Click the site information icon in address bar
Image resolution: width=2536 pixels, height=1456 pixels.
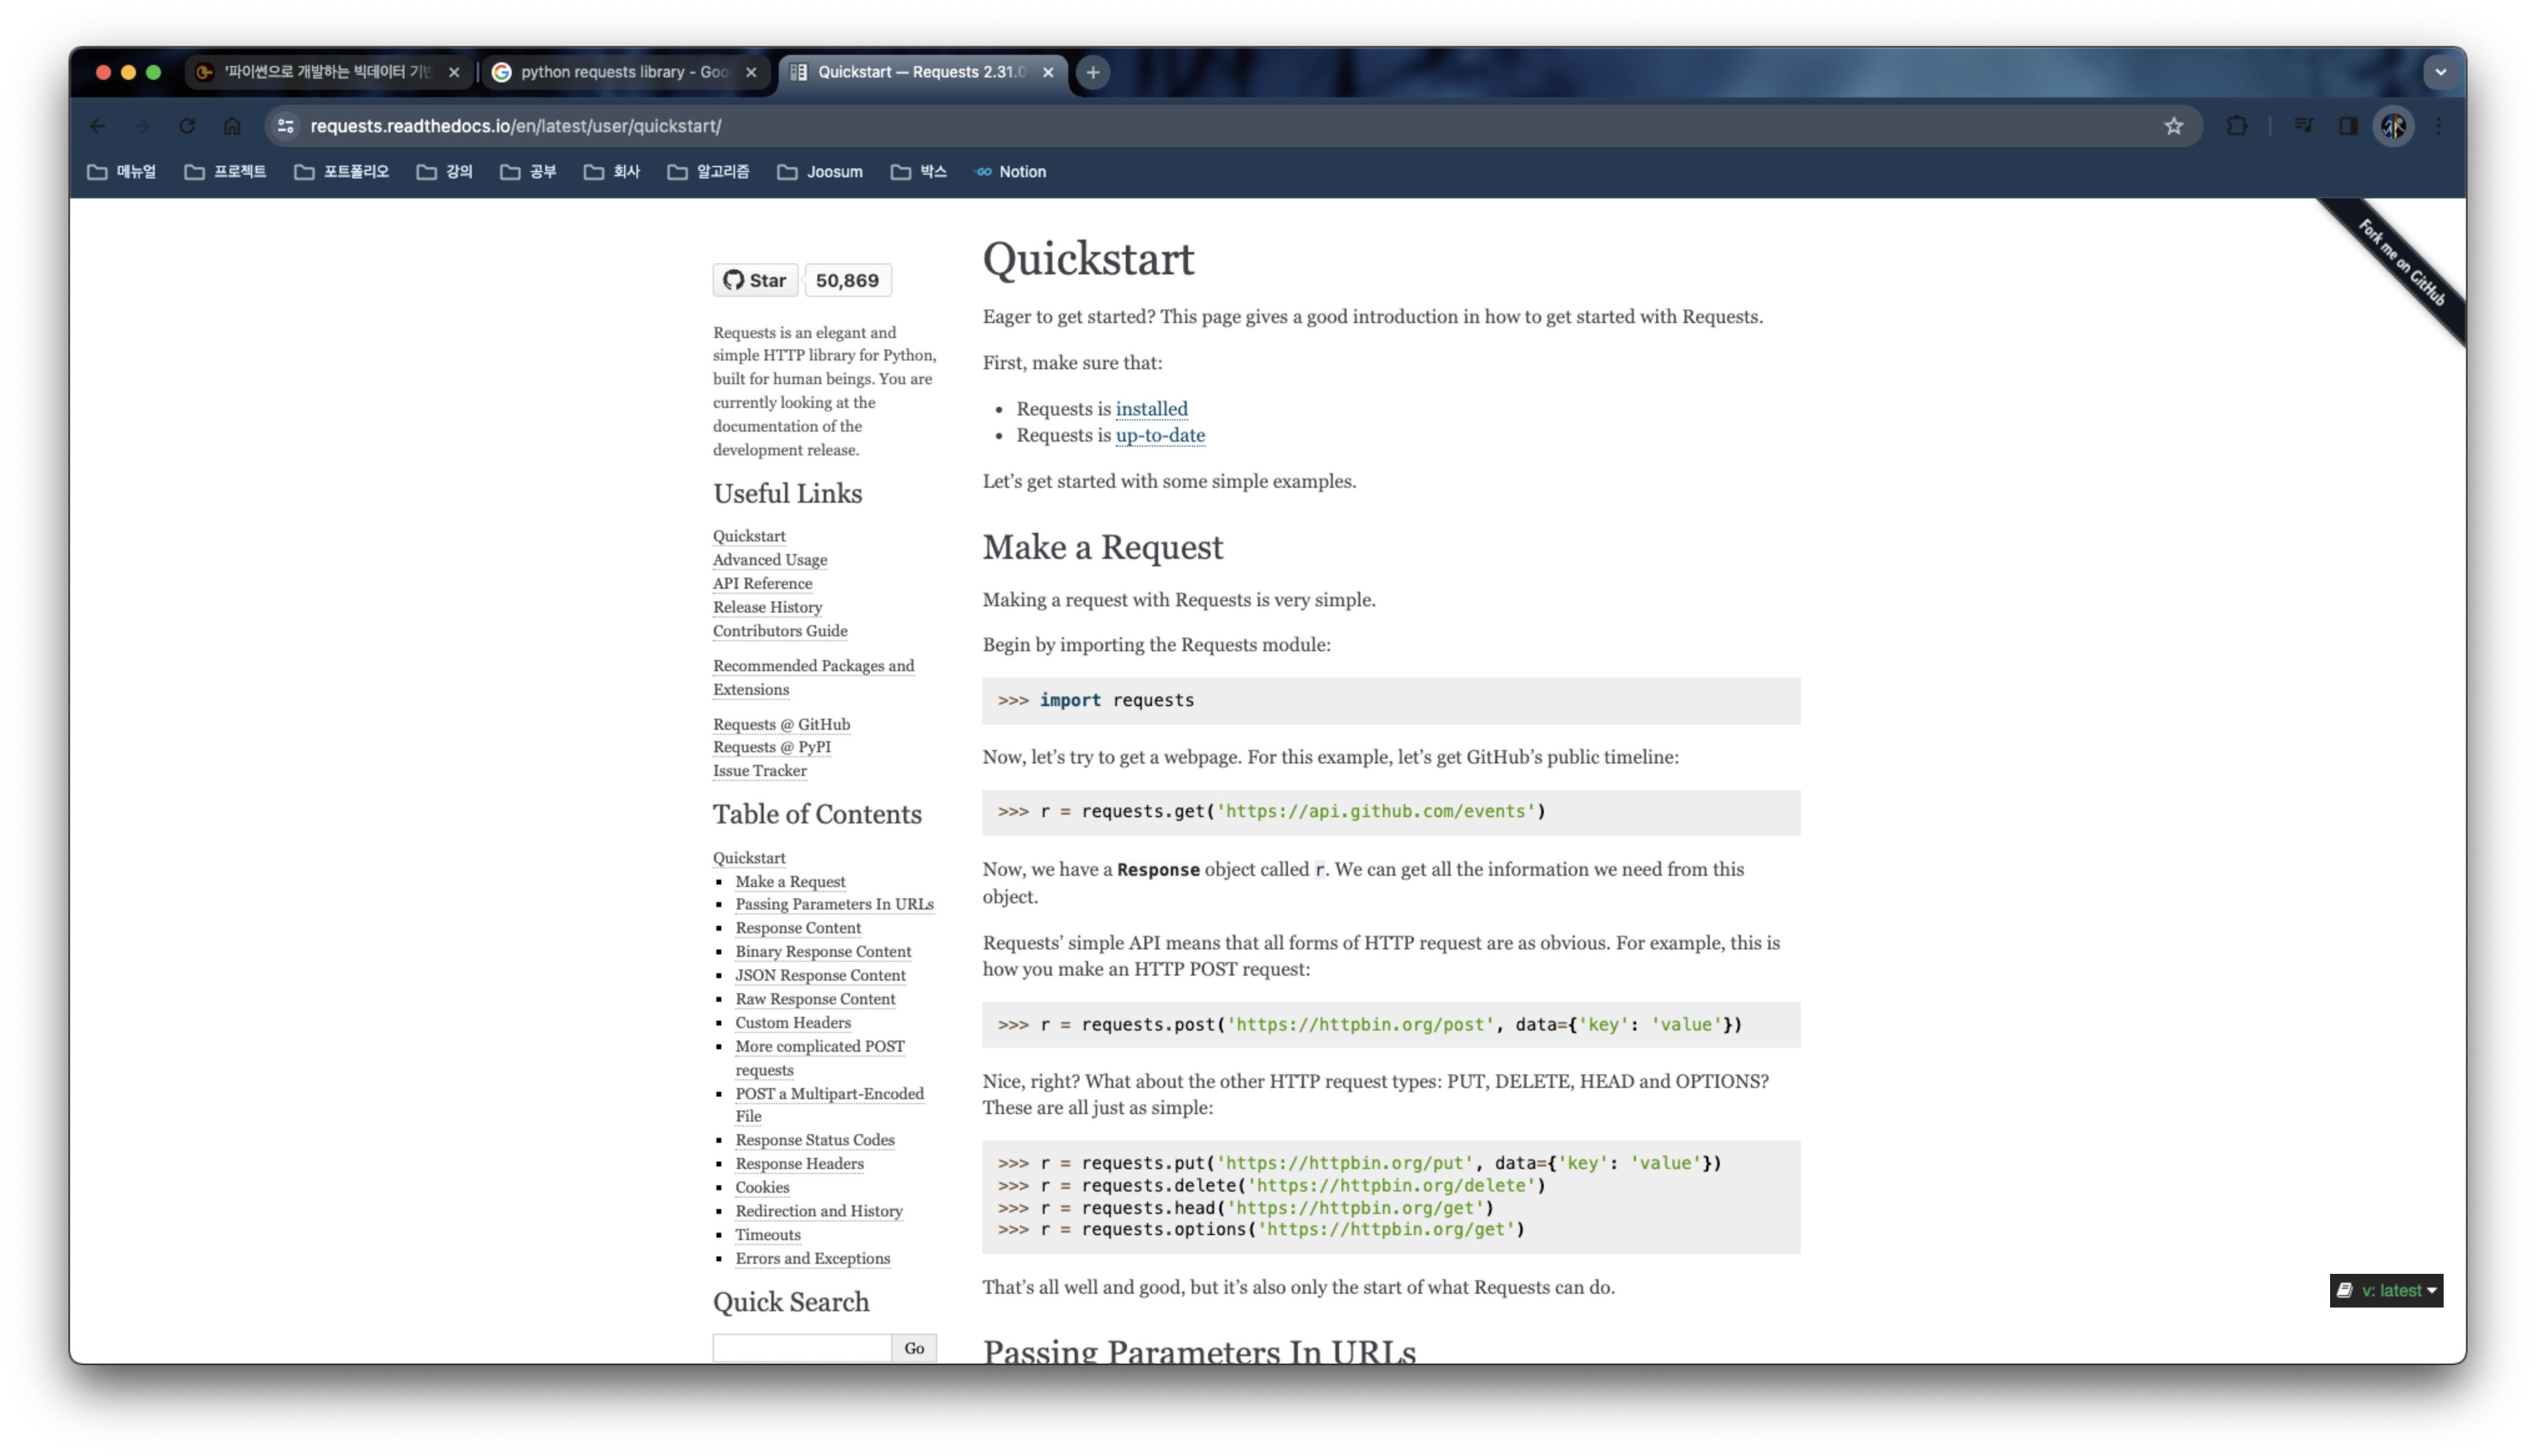tap(286, 126)
